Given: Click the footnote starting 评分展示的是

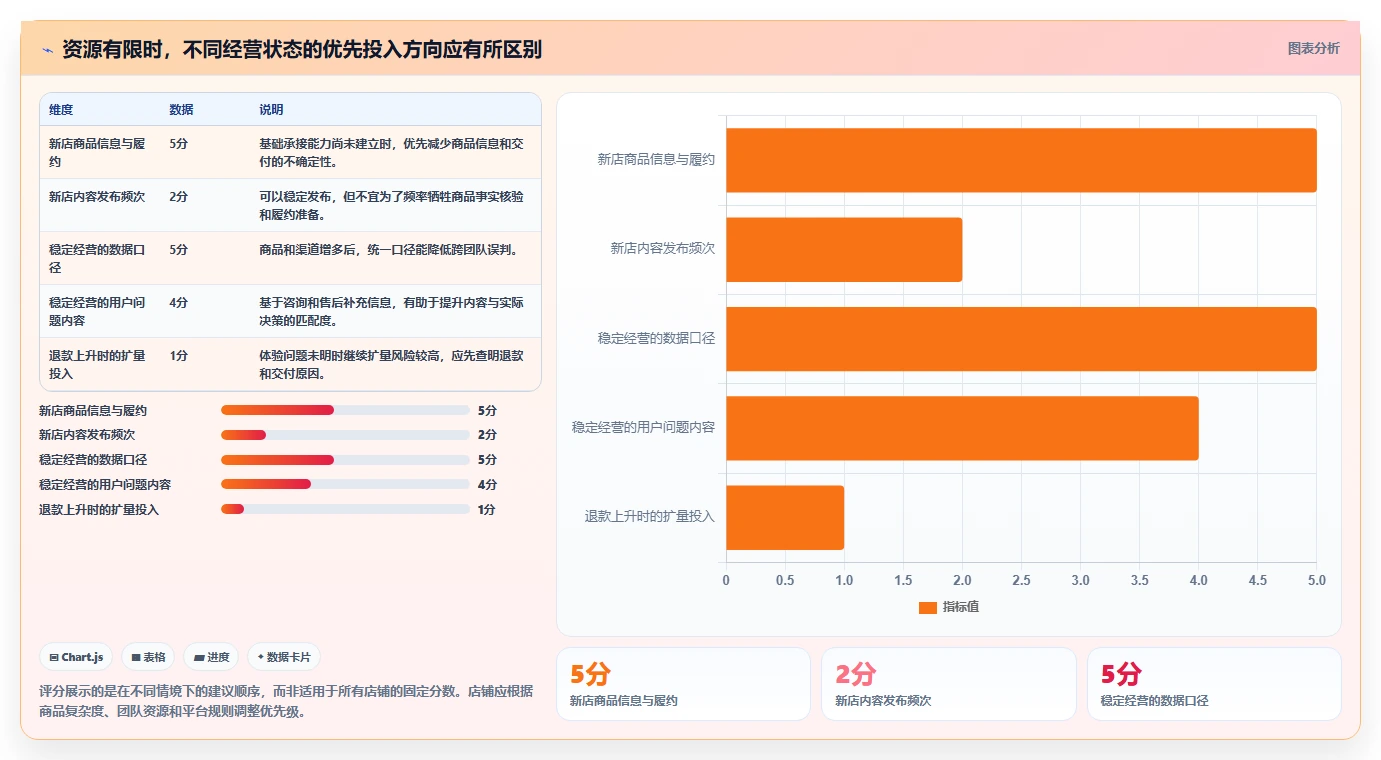Looking at the screenshot, I should click(286, 702).
